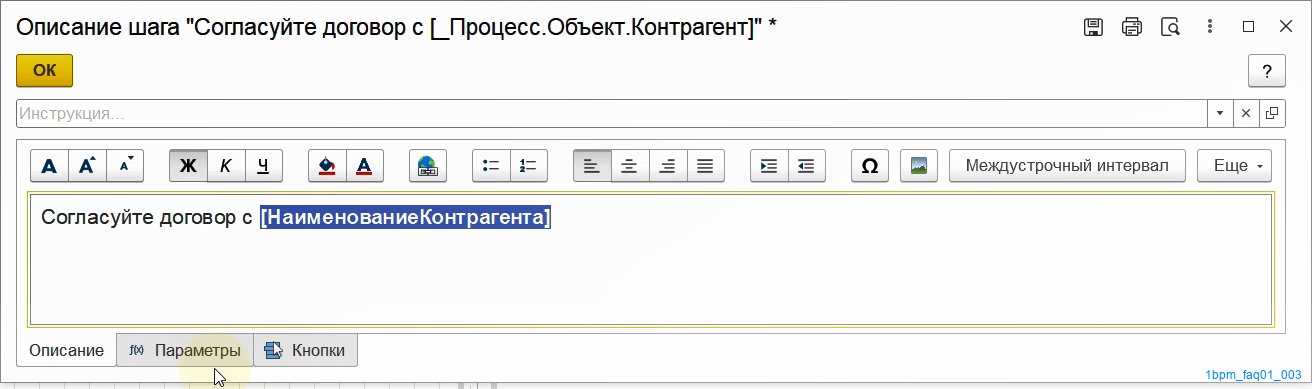This screenshot has height=389, width=1312.
Task: Open the Инструкция item with copy icon
Action: tap(1272, 113)
